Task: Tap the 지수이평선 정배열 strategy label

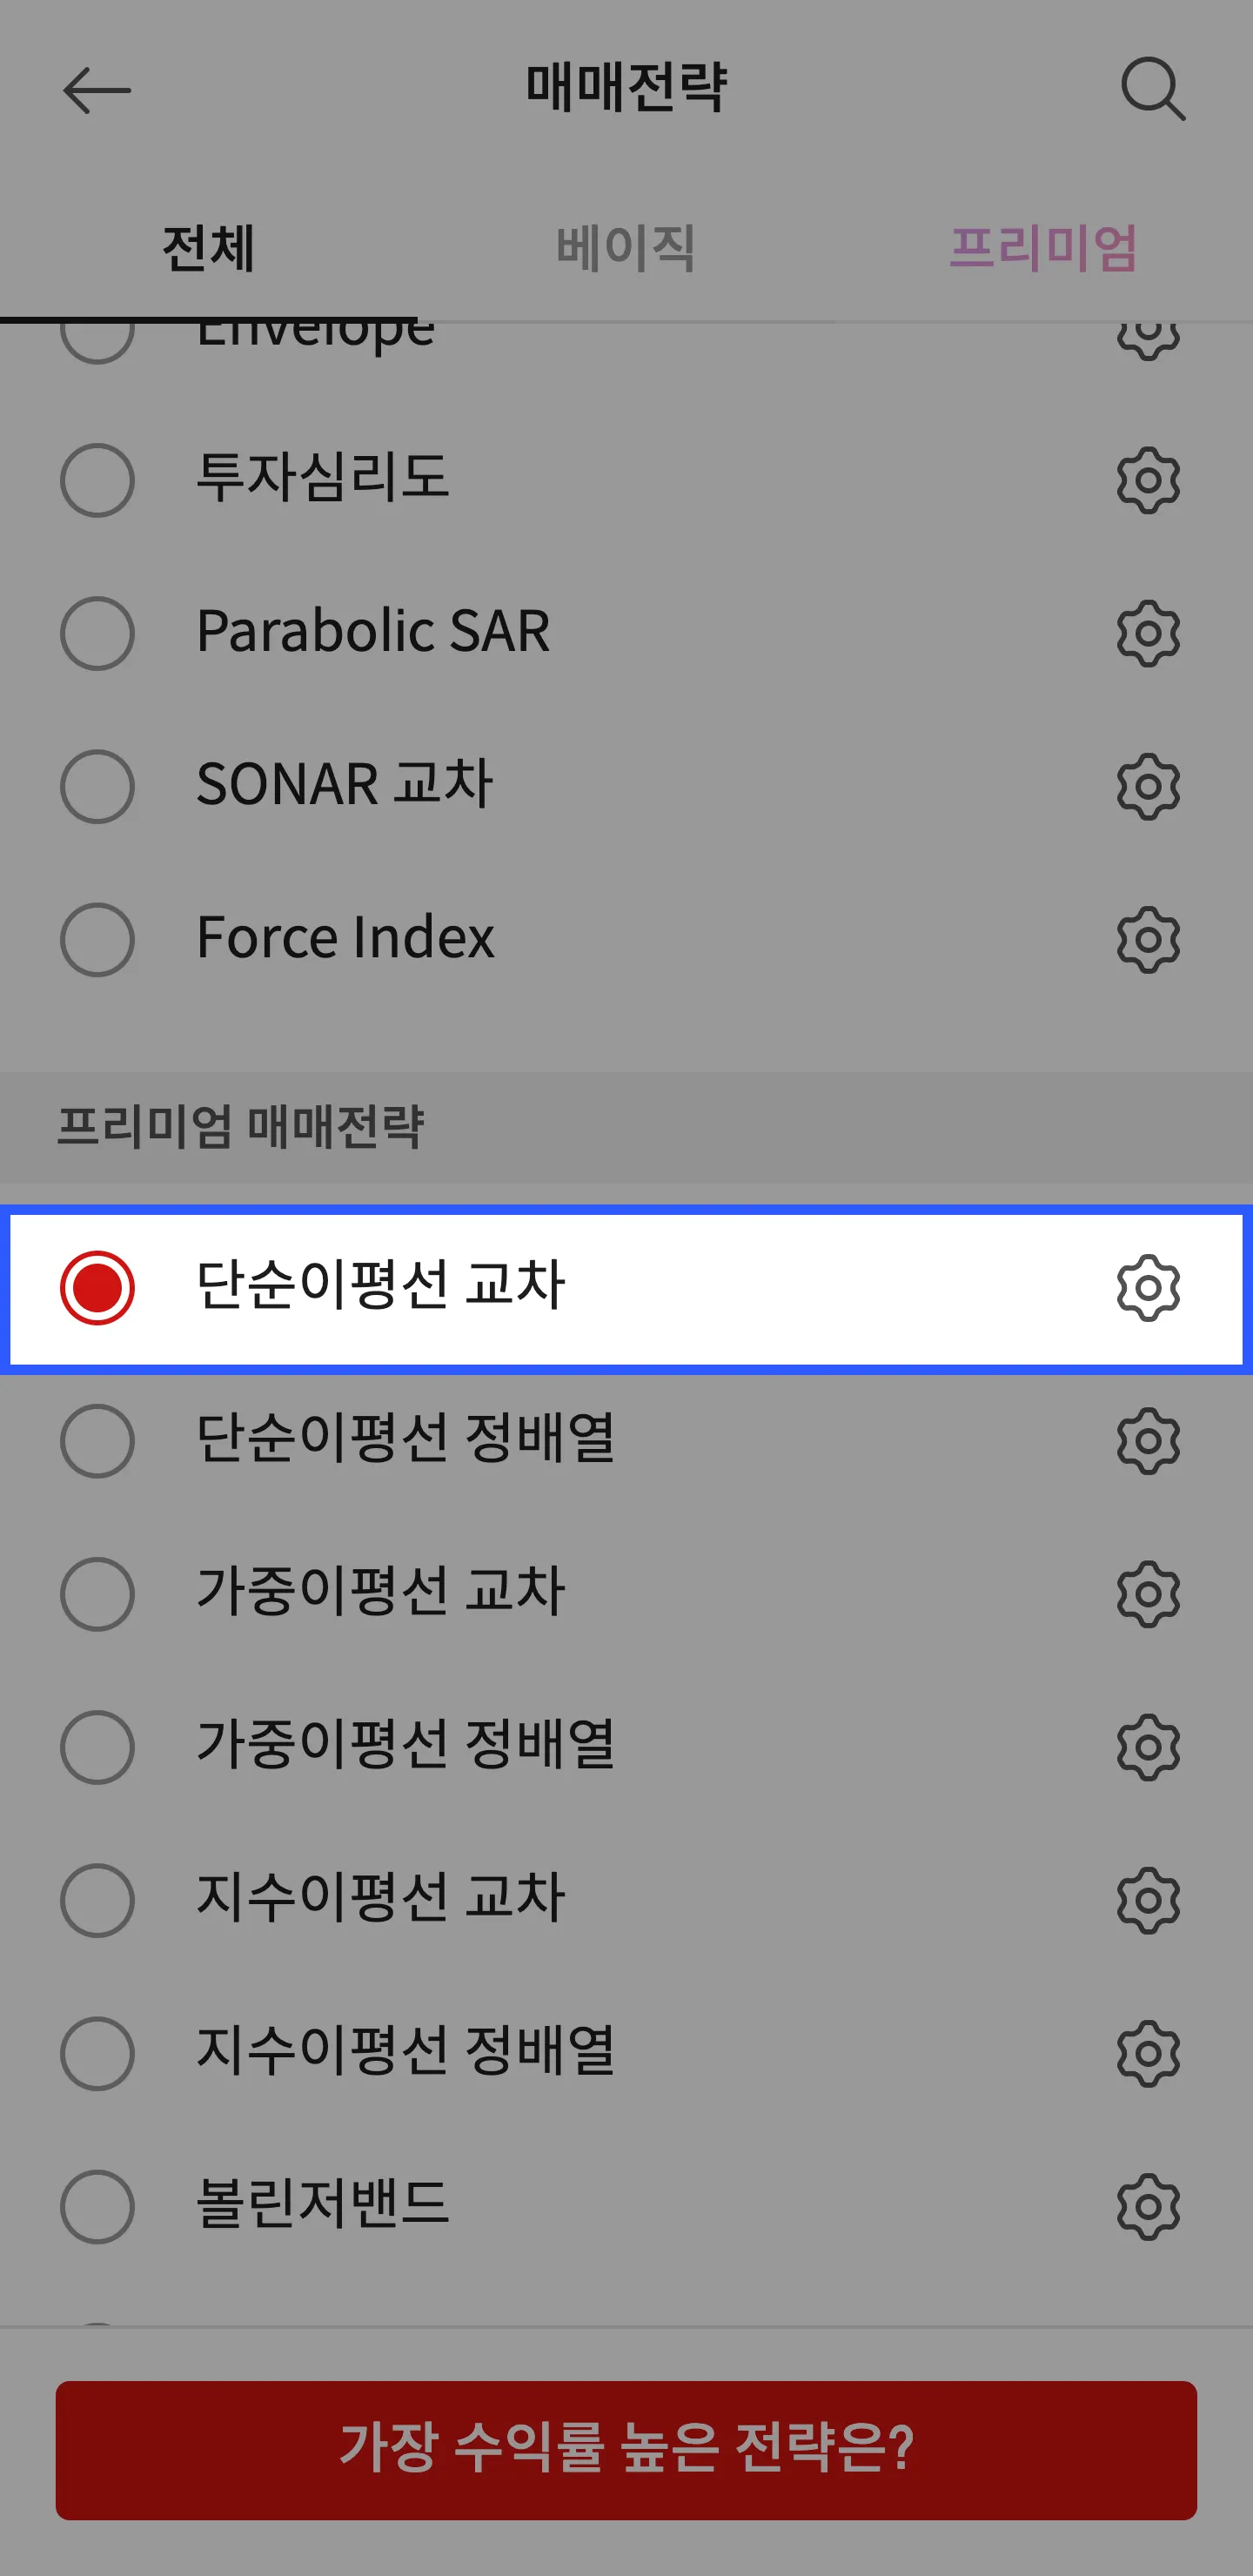Action: 405,2052
